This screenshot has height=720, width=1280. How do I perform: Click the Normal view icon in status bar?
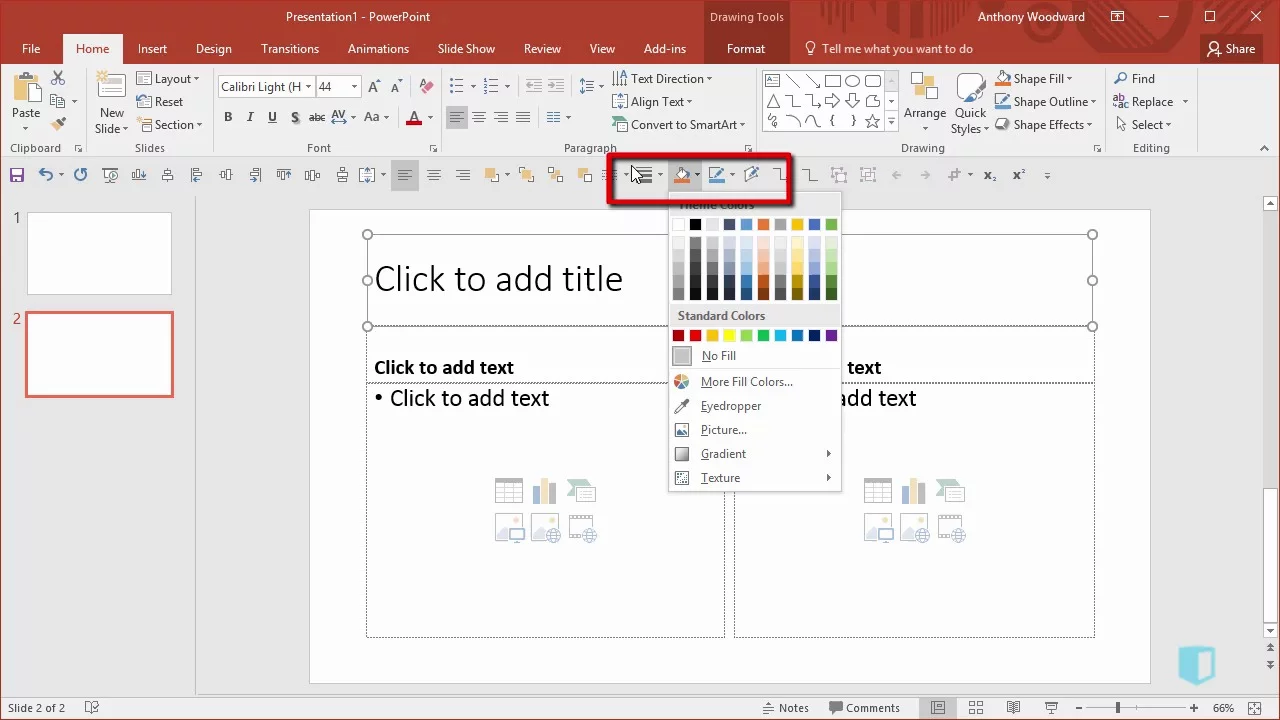pyautogui.click(x=937, y=708)
